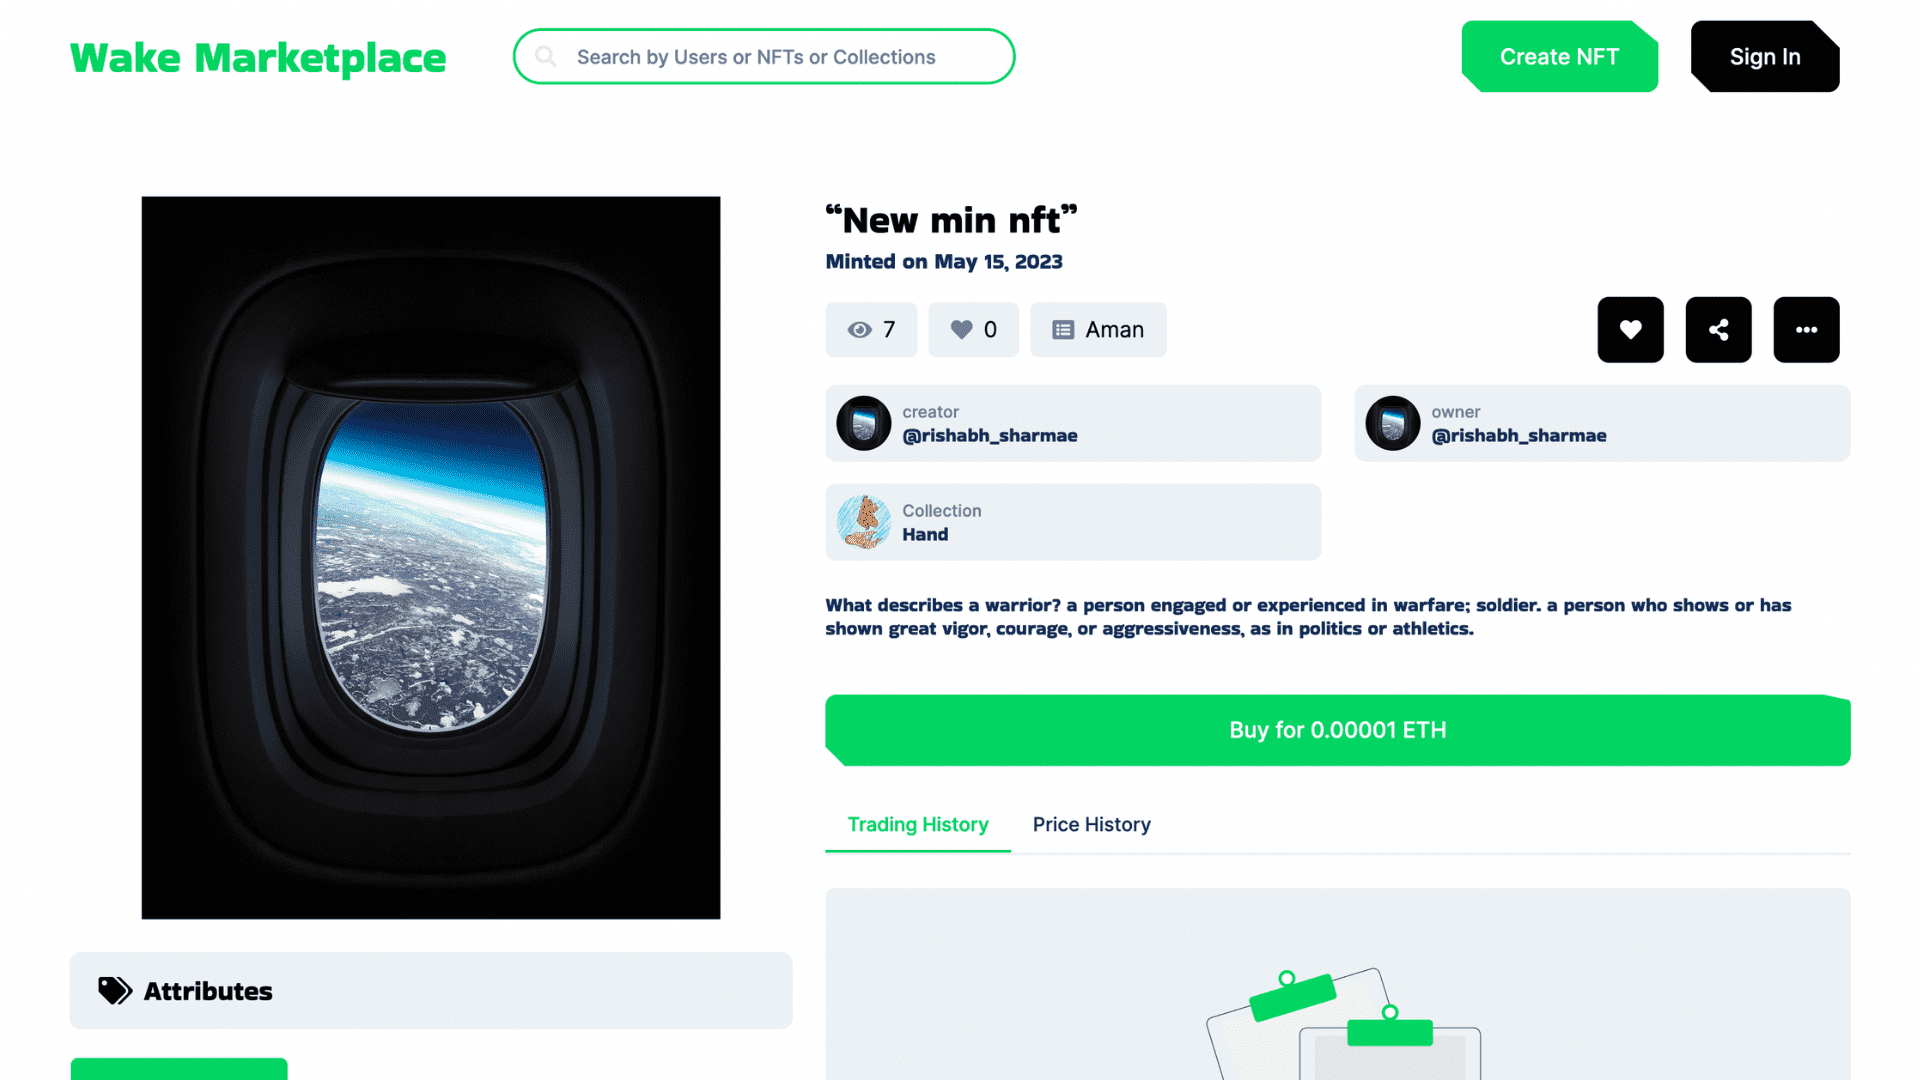Image resolution: width=1920 pixels, height=1080 pixels.
Task: Open the three-dots more options menu
Action: (x=1806, y=329)
